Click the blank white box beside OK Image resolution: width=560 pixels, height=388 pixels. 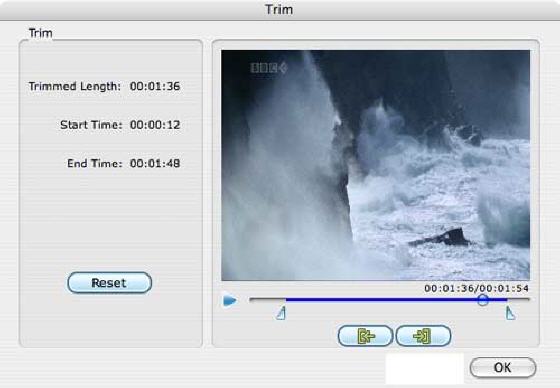point(424,368)
